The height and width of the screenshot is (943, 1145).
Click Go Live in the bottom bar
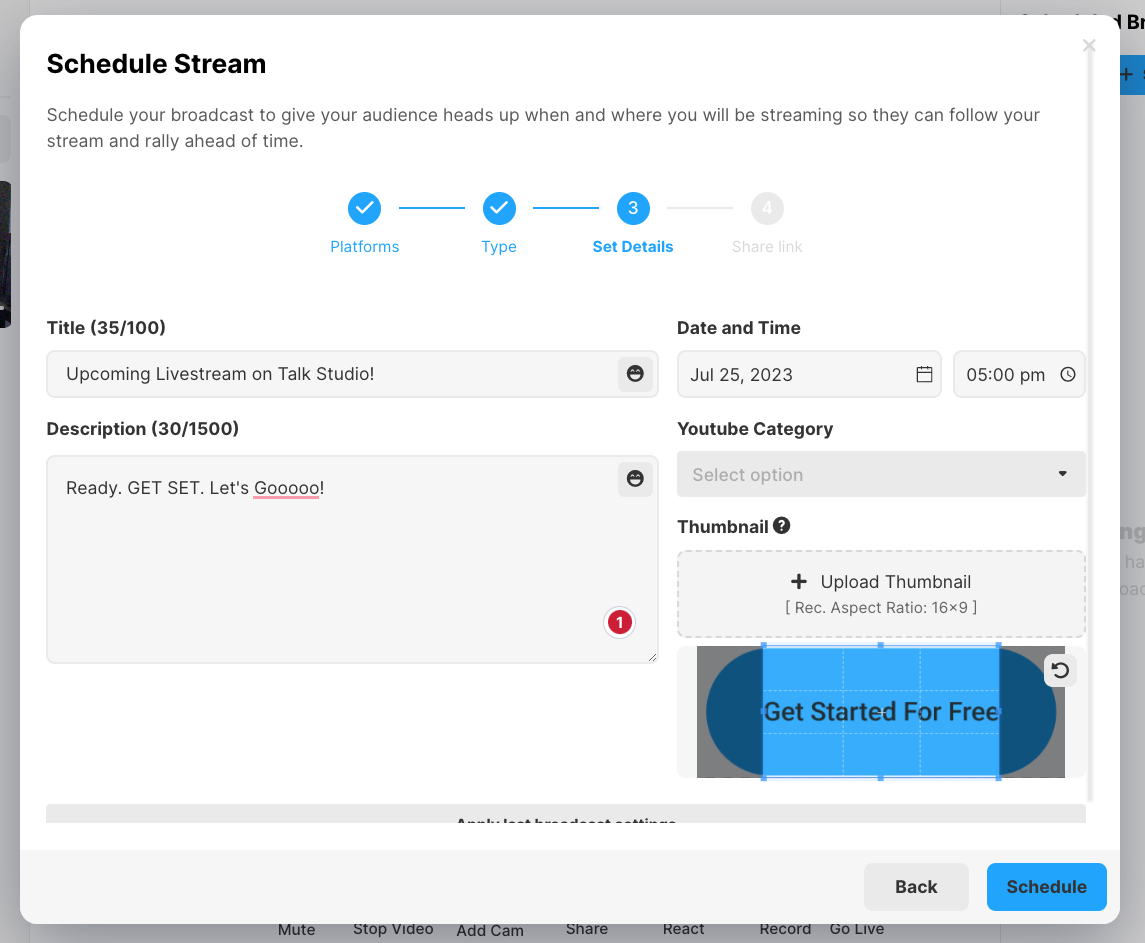[856, 929]
